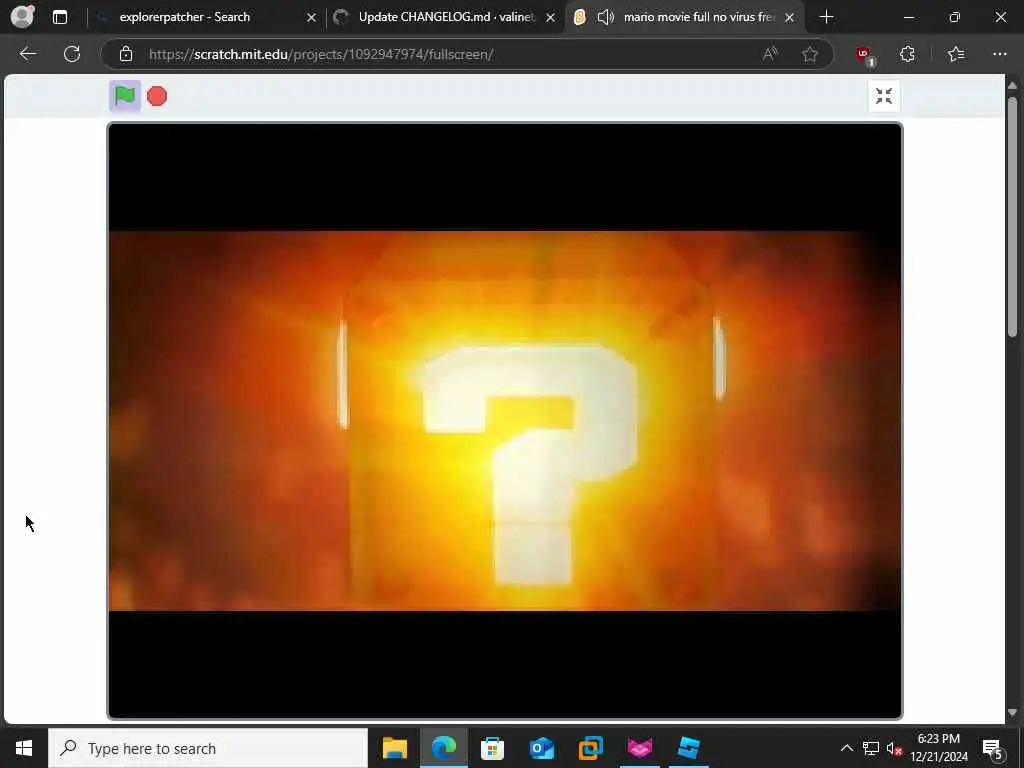The width and height of the screenshot is (1024, 768).
Task: Exit fullscreen mode using the shrink icon
Action: pyautogui.click(x=884, y=96)
